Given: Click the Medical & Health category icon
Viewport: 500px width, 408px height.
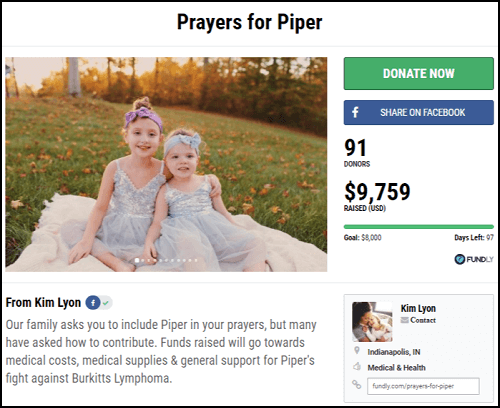Looking at the screenshot, I should 357,367.
